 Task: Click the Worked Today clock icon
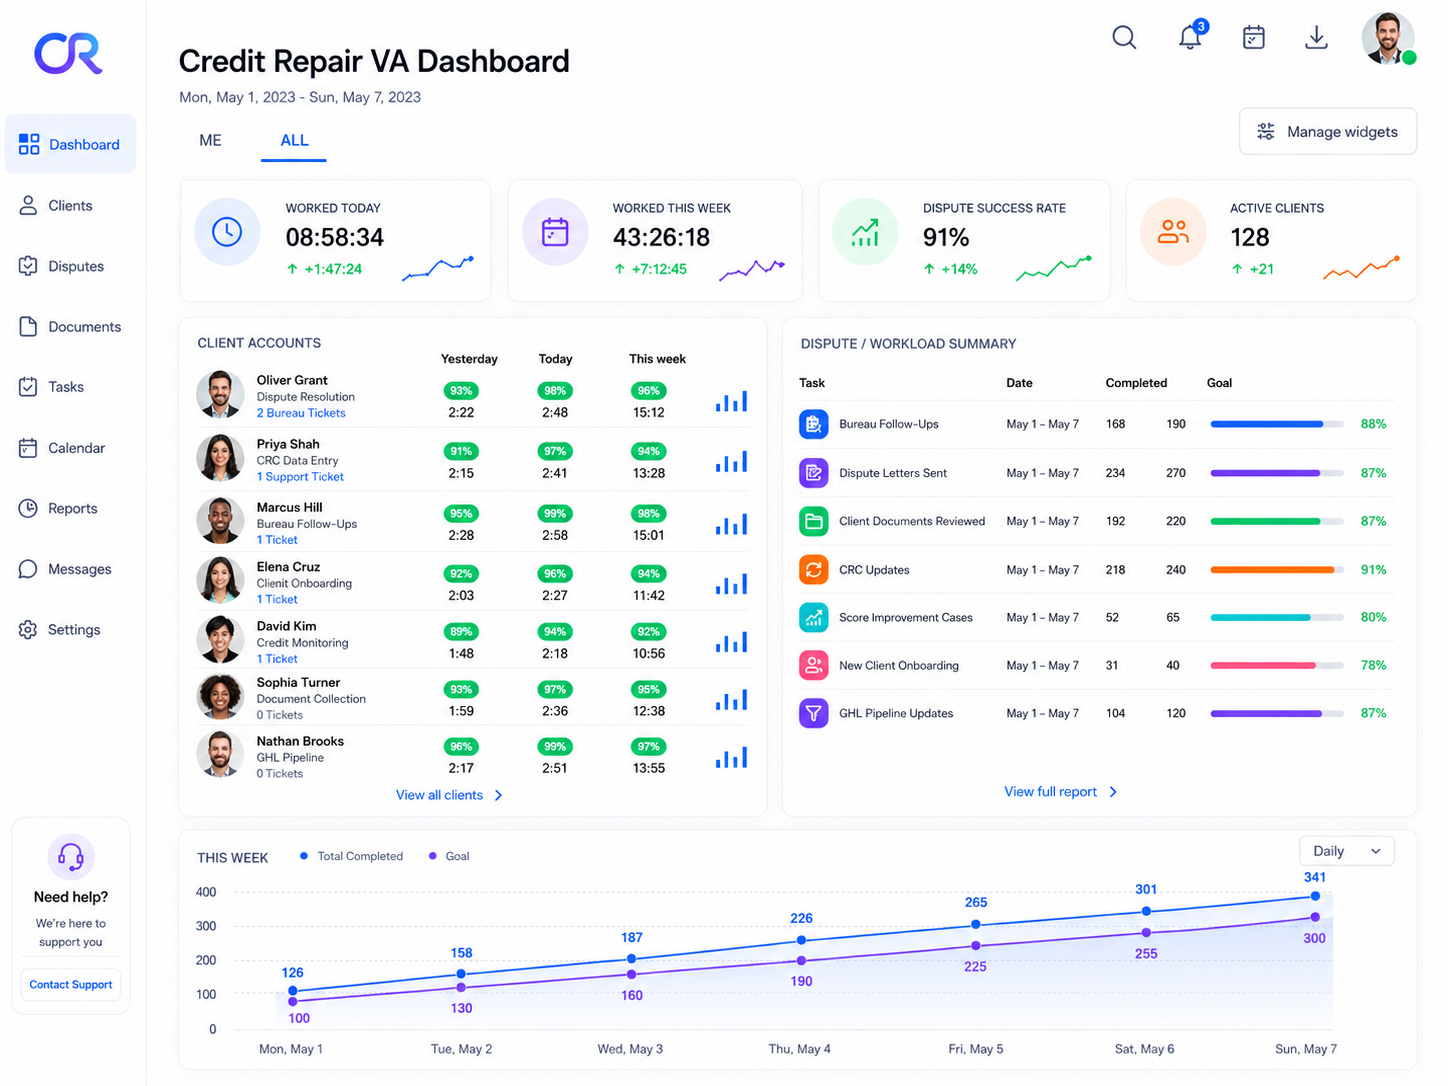227,232
